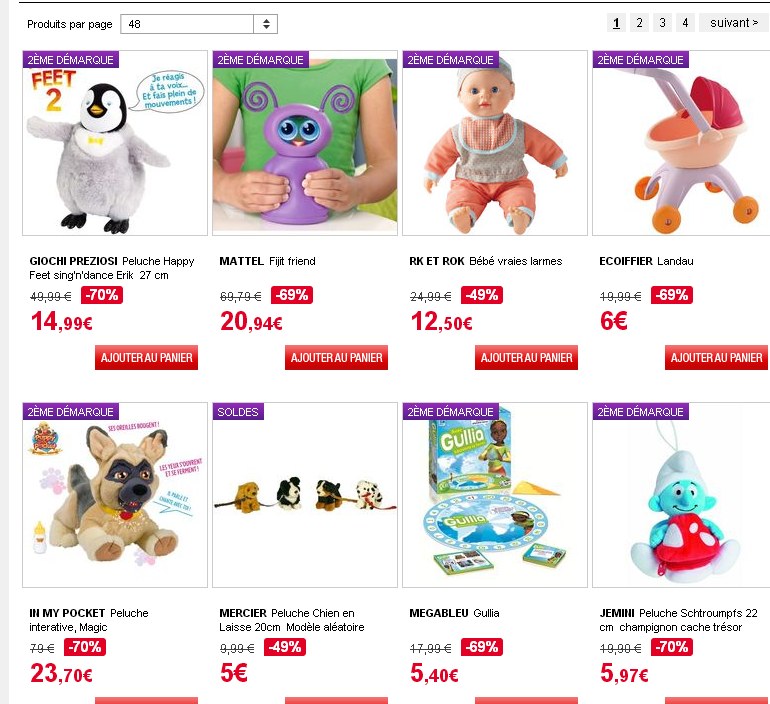Open the Schtroumpfs mushroom plush image
Image resolution: width=770 pixels, height=704 pixels.
pyautogui.click(x=682, y=495)
